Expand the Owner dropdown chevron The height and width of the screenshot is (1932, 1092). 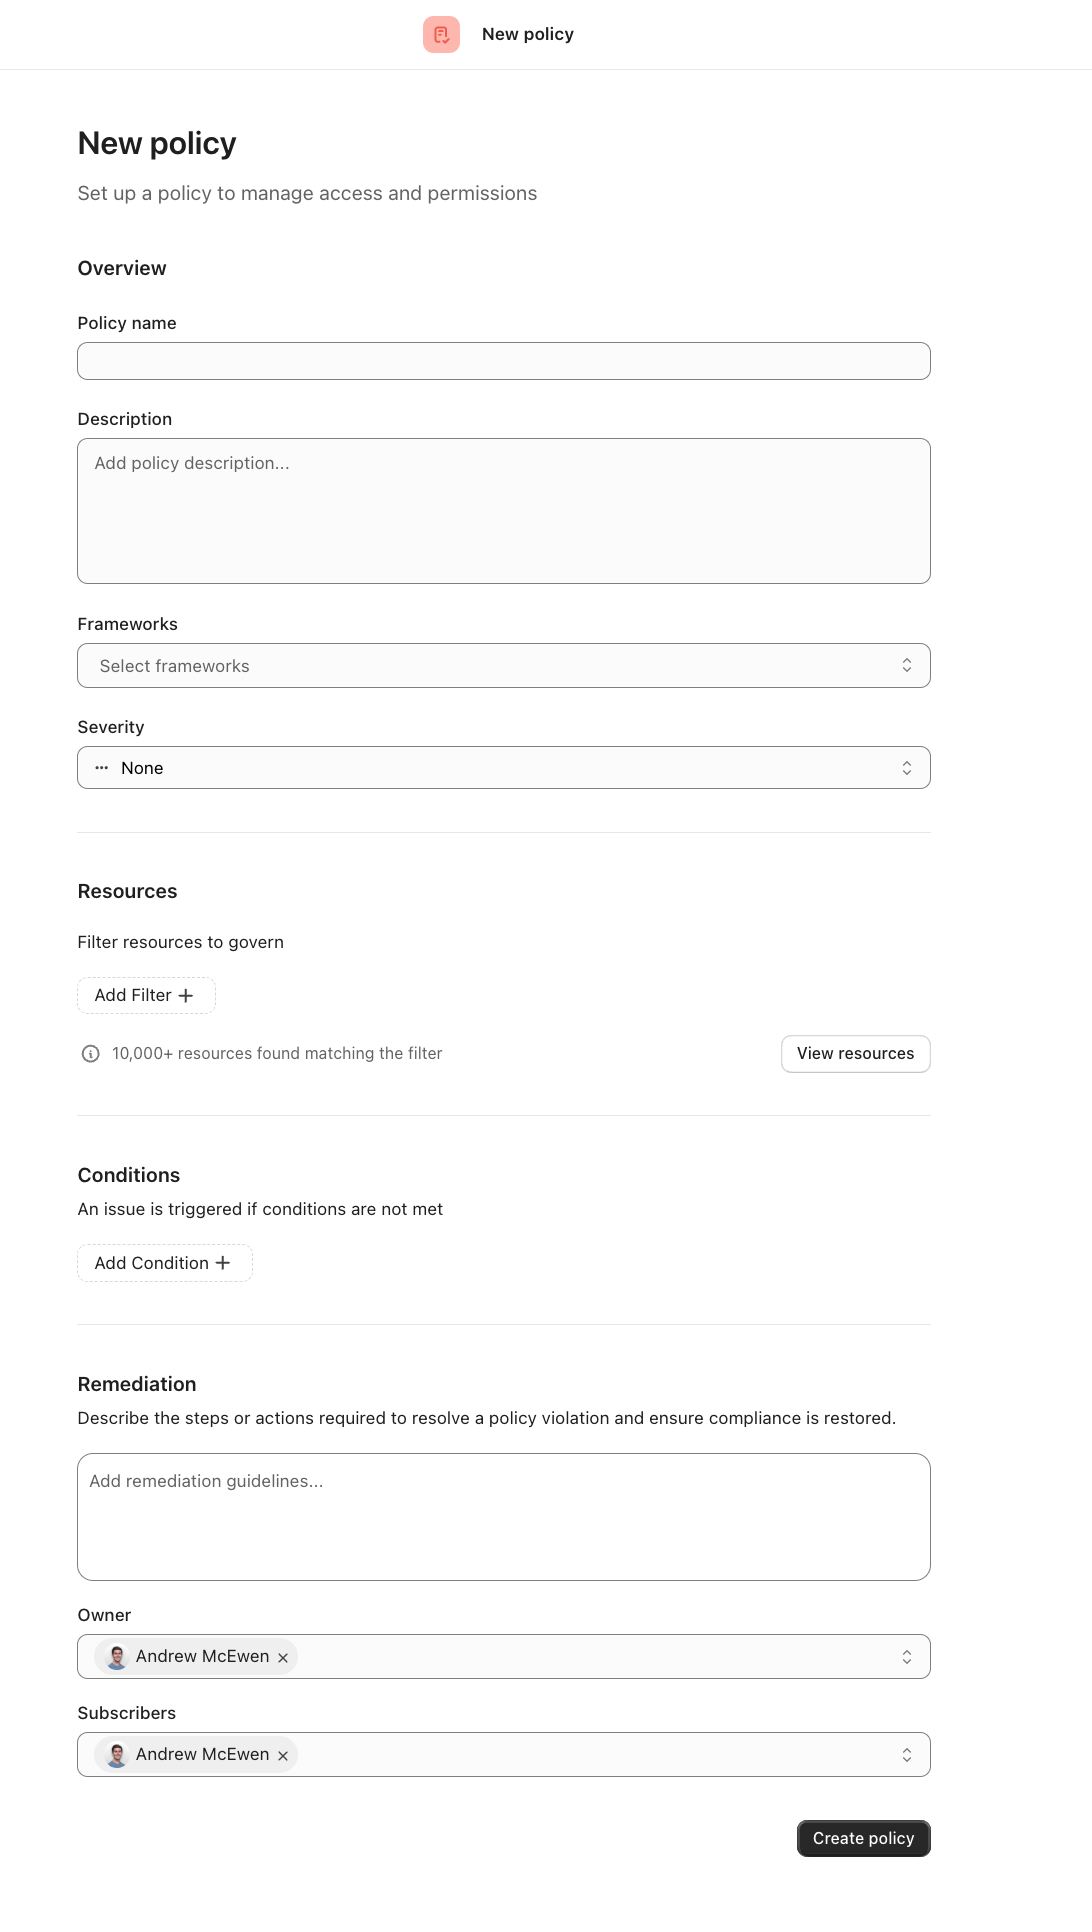(906, 1657)
